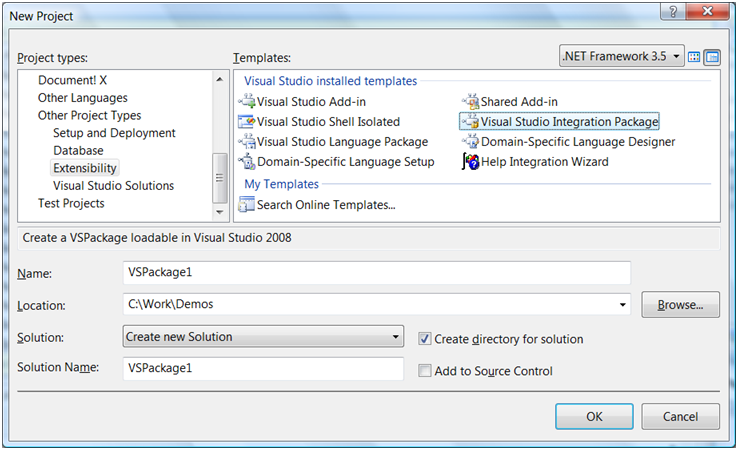Toggle Create directory for solution checkbox
Screen dimensions: 738x450
pyautogui.click(x=425, y=338)
